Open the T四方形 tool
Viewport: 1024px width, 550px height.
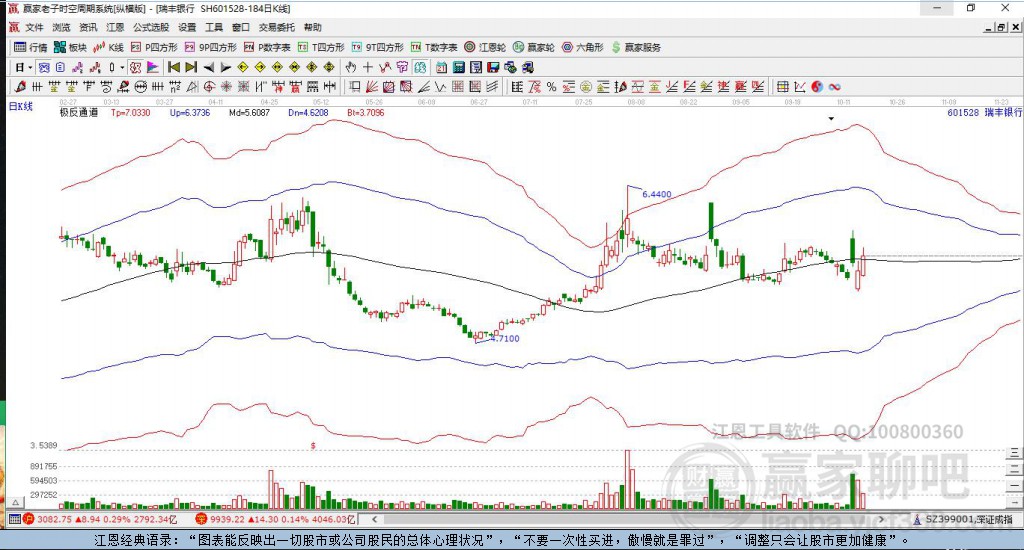coord(321,47)
